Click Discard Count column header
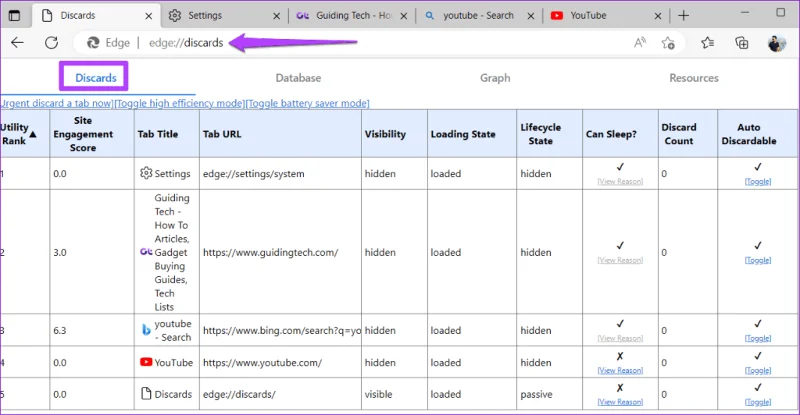Image resolution: width=800 pixels, height=415 pixels. [x=688, y=134]
